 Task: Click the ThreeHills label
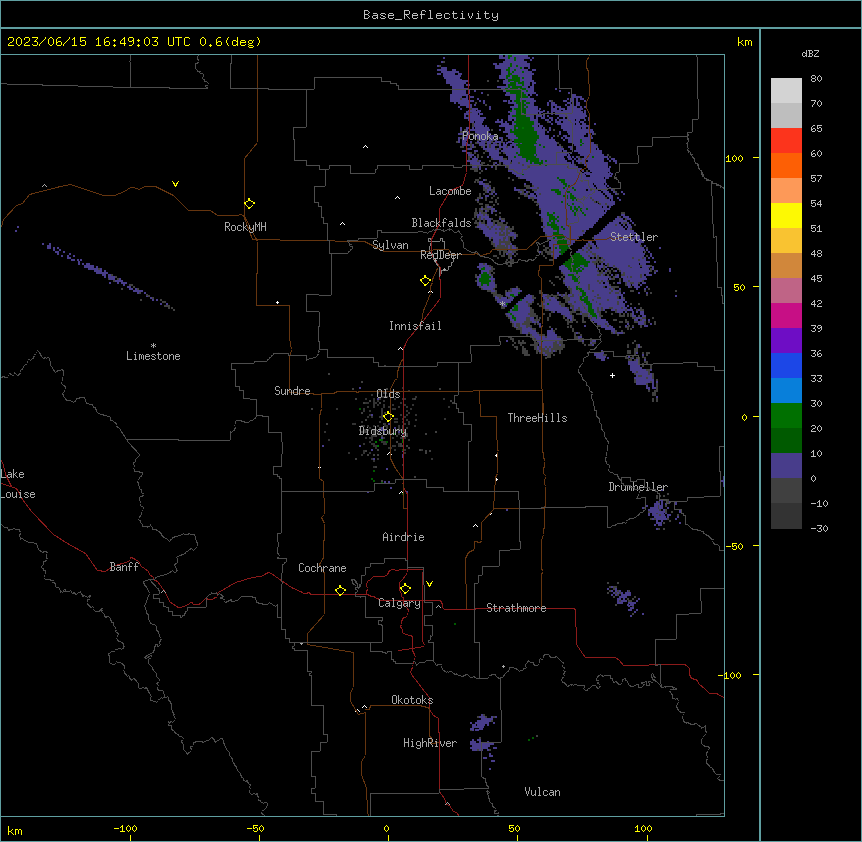coord(537,418)
